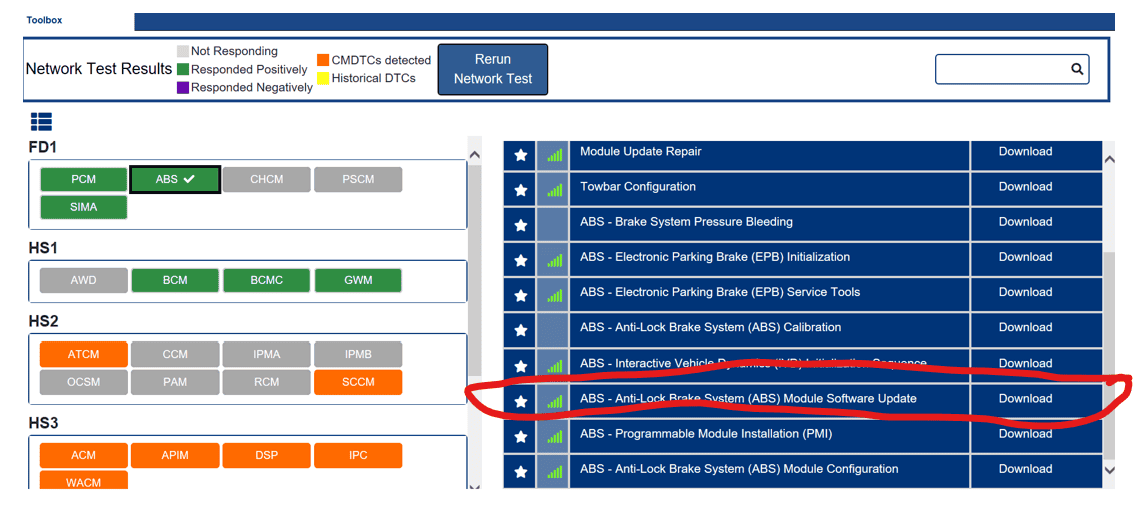The height and width of the screenshot is (512, 1146).
Task: Select the GWM module
Action: point(357,280)
